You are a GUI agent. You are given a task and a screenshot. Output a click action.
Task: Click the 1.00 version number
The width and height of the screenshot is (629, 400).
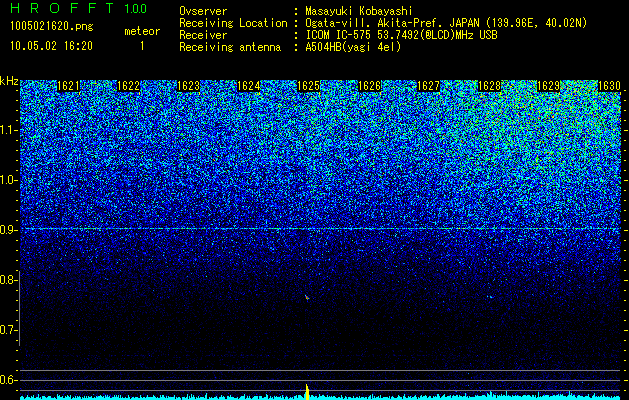pyautogui.click(x=136, y=9)
